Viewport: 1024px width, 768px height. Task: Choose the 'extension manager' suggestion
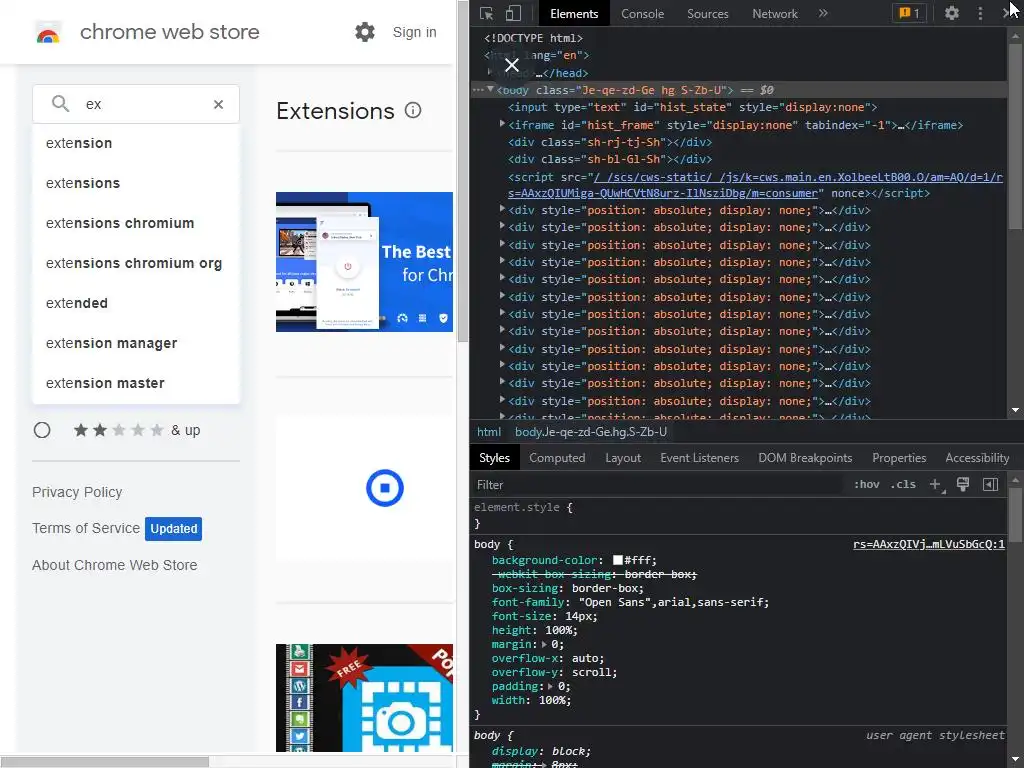point(136,343)
